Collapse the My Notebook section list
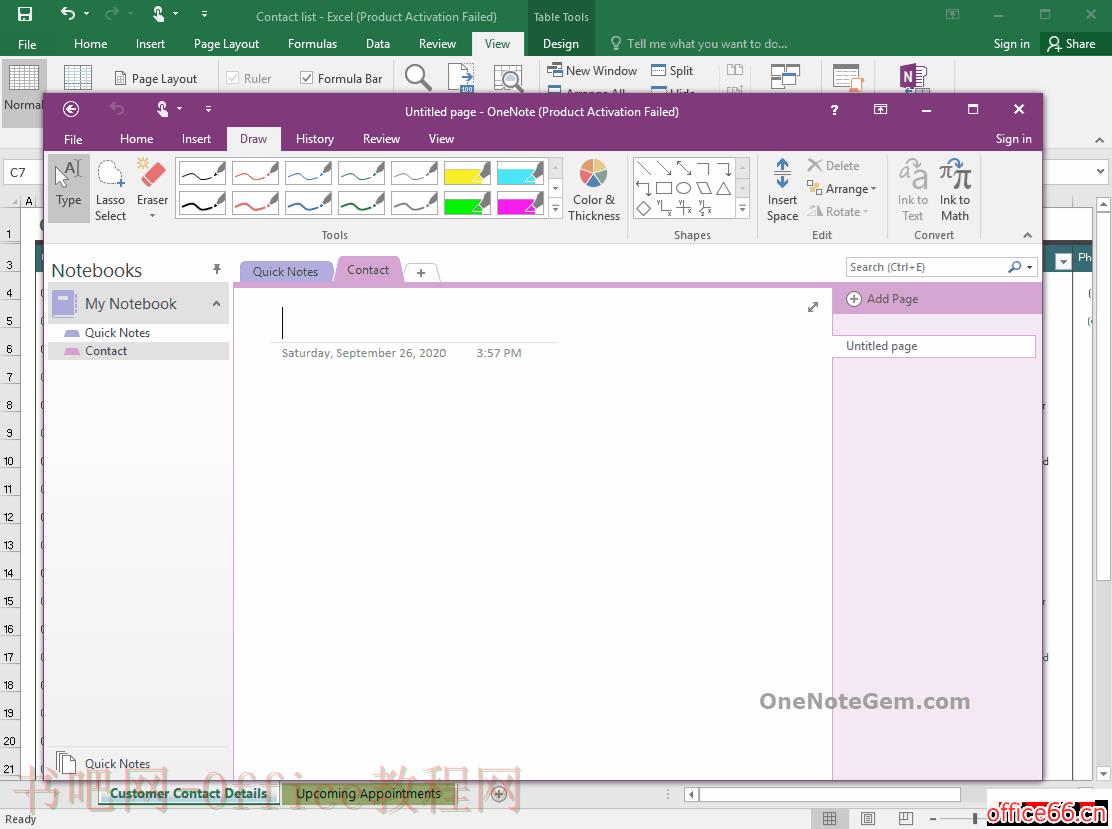1112x829 pixels. tap(216, 304)
